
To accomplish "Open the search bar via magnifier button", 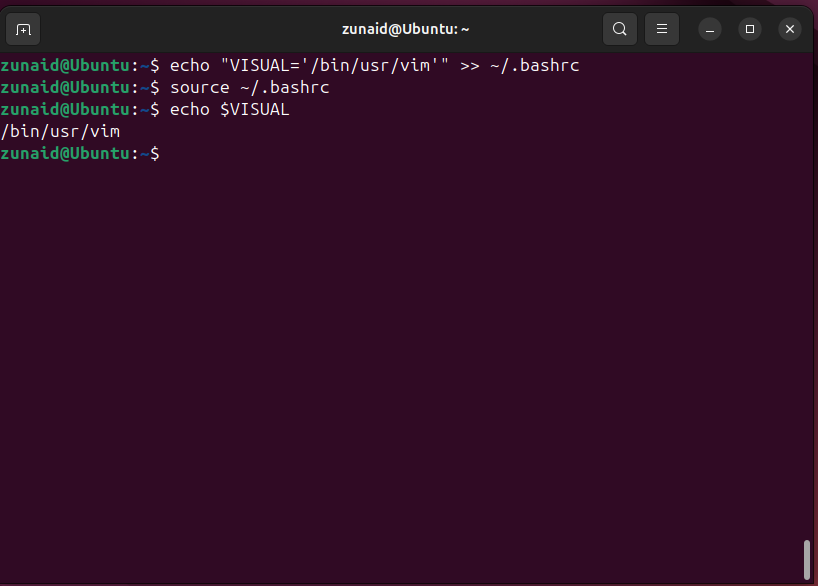I will click(619, 29).
